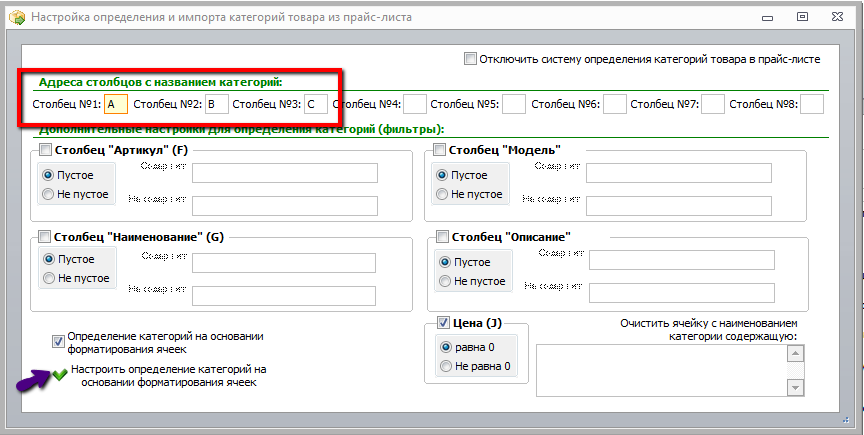The height and width of the screenshot is (435, 864).
Task: Click the lower text field in Описание group
Action: tap(682, 293)
